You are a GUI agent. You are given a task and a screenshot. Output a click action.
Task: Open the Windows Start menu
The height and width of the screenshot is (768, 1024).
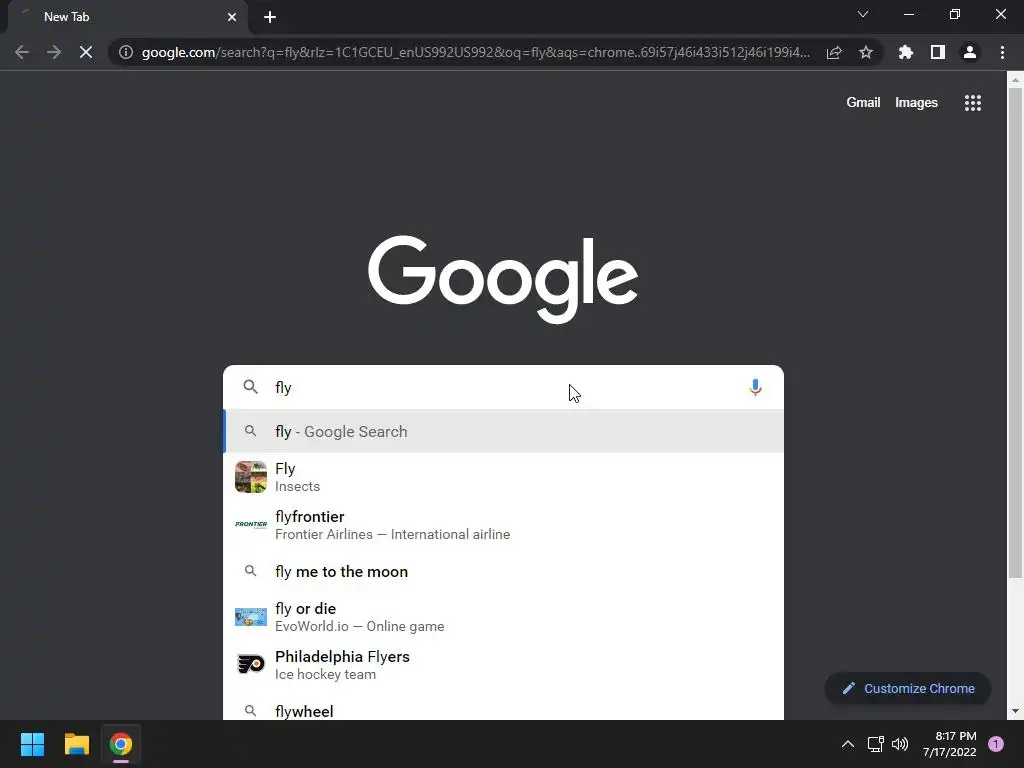pyautogui.click(x=32, y=744)
